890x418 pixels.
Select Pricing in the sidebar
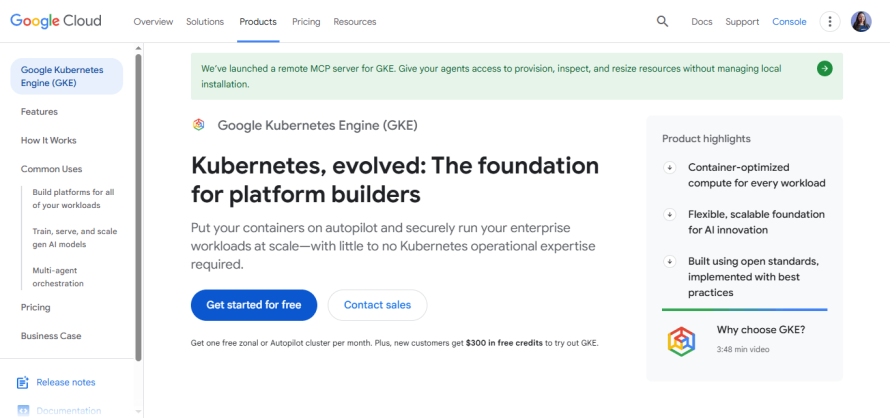point(35,307)
